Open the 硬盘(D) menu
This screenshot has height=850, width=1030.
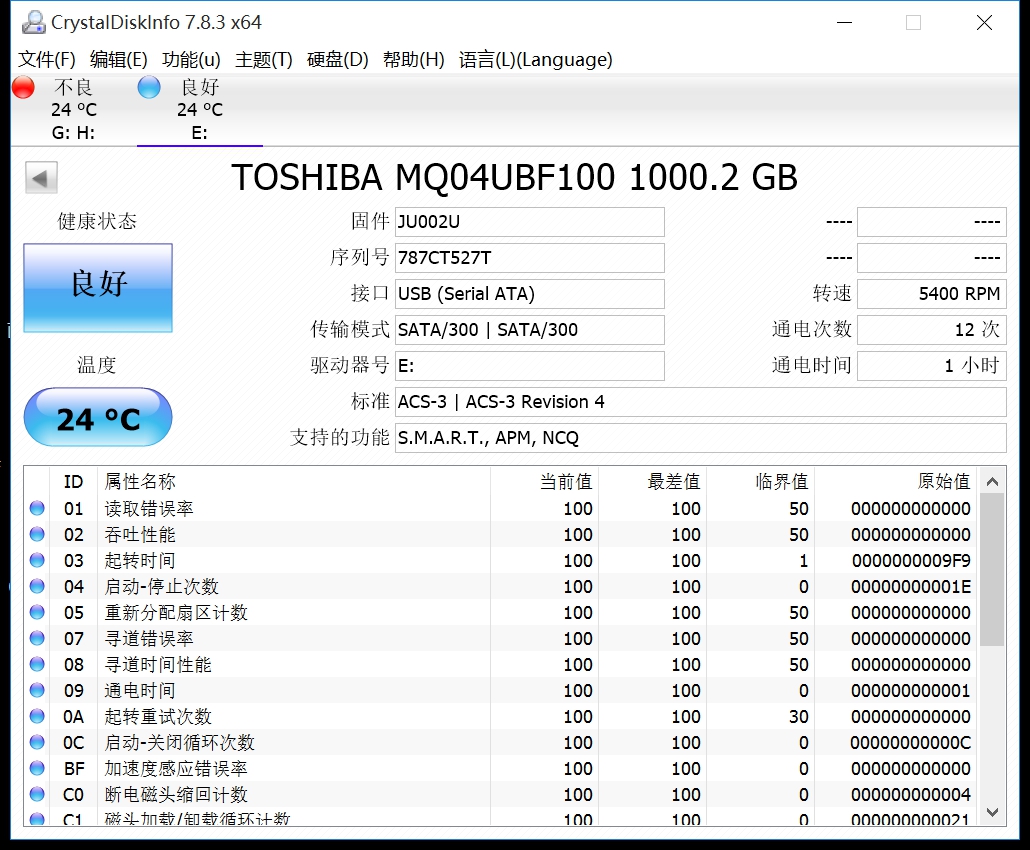tap(338, 60)
